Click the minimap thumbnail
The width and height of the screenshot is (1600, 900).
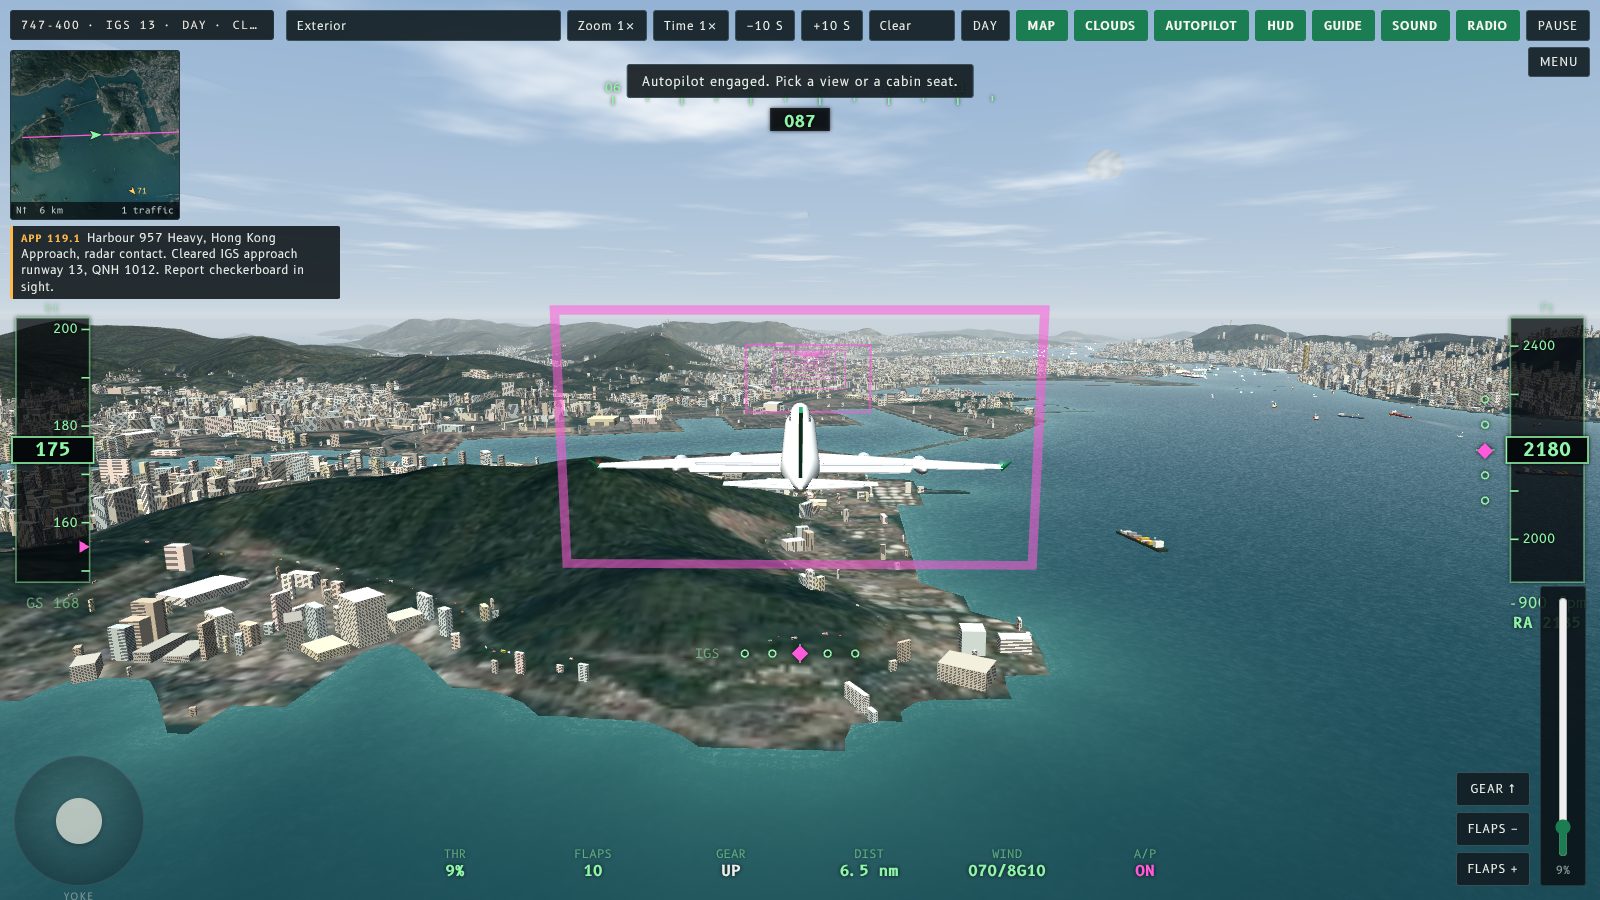click(x=95, y=135)
